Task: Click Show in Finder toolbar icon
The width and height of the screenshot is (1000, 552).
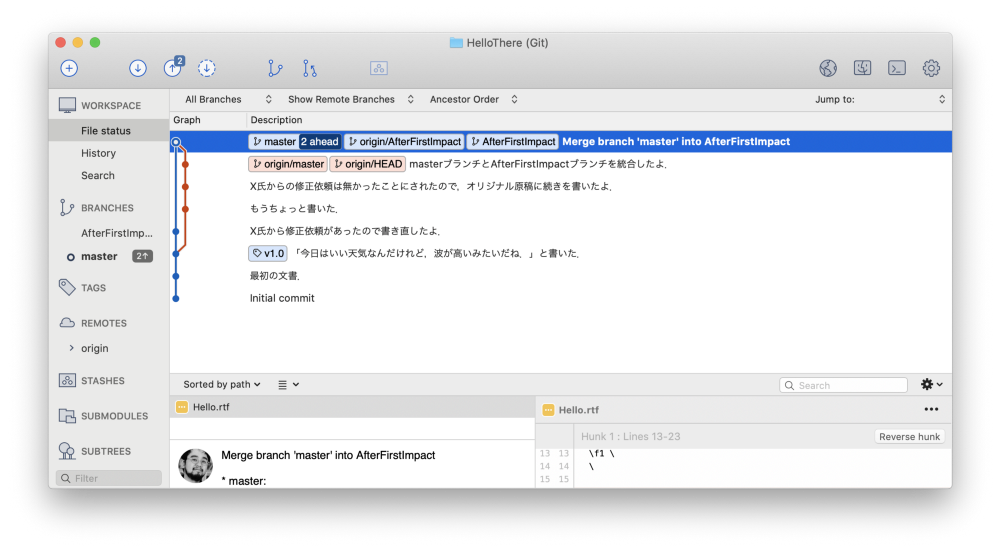Action: 862,68
